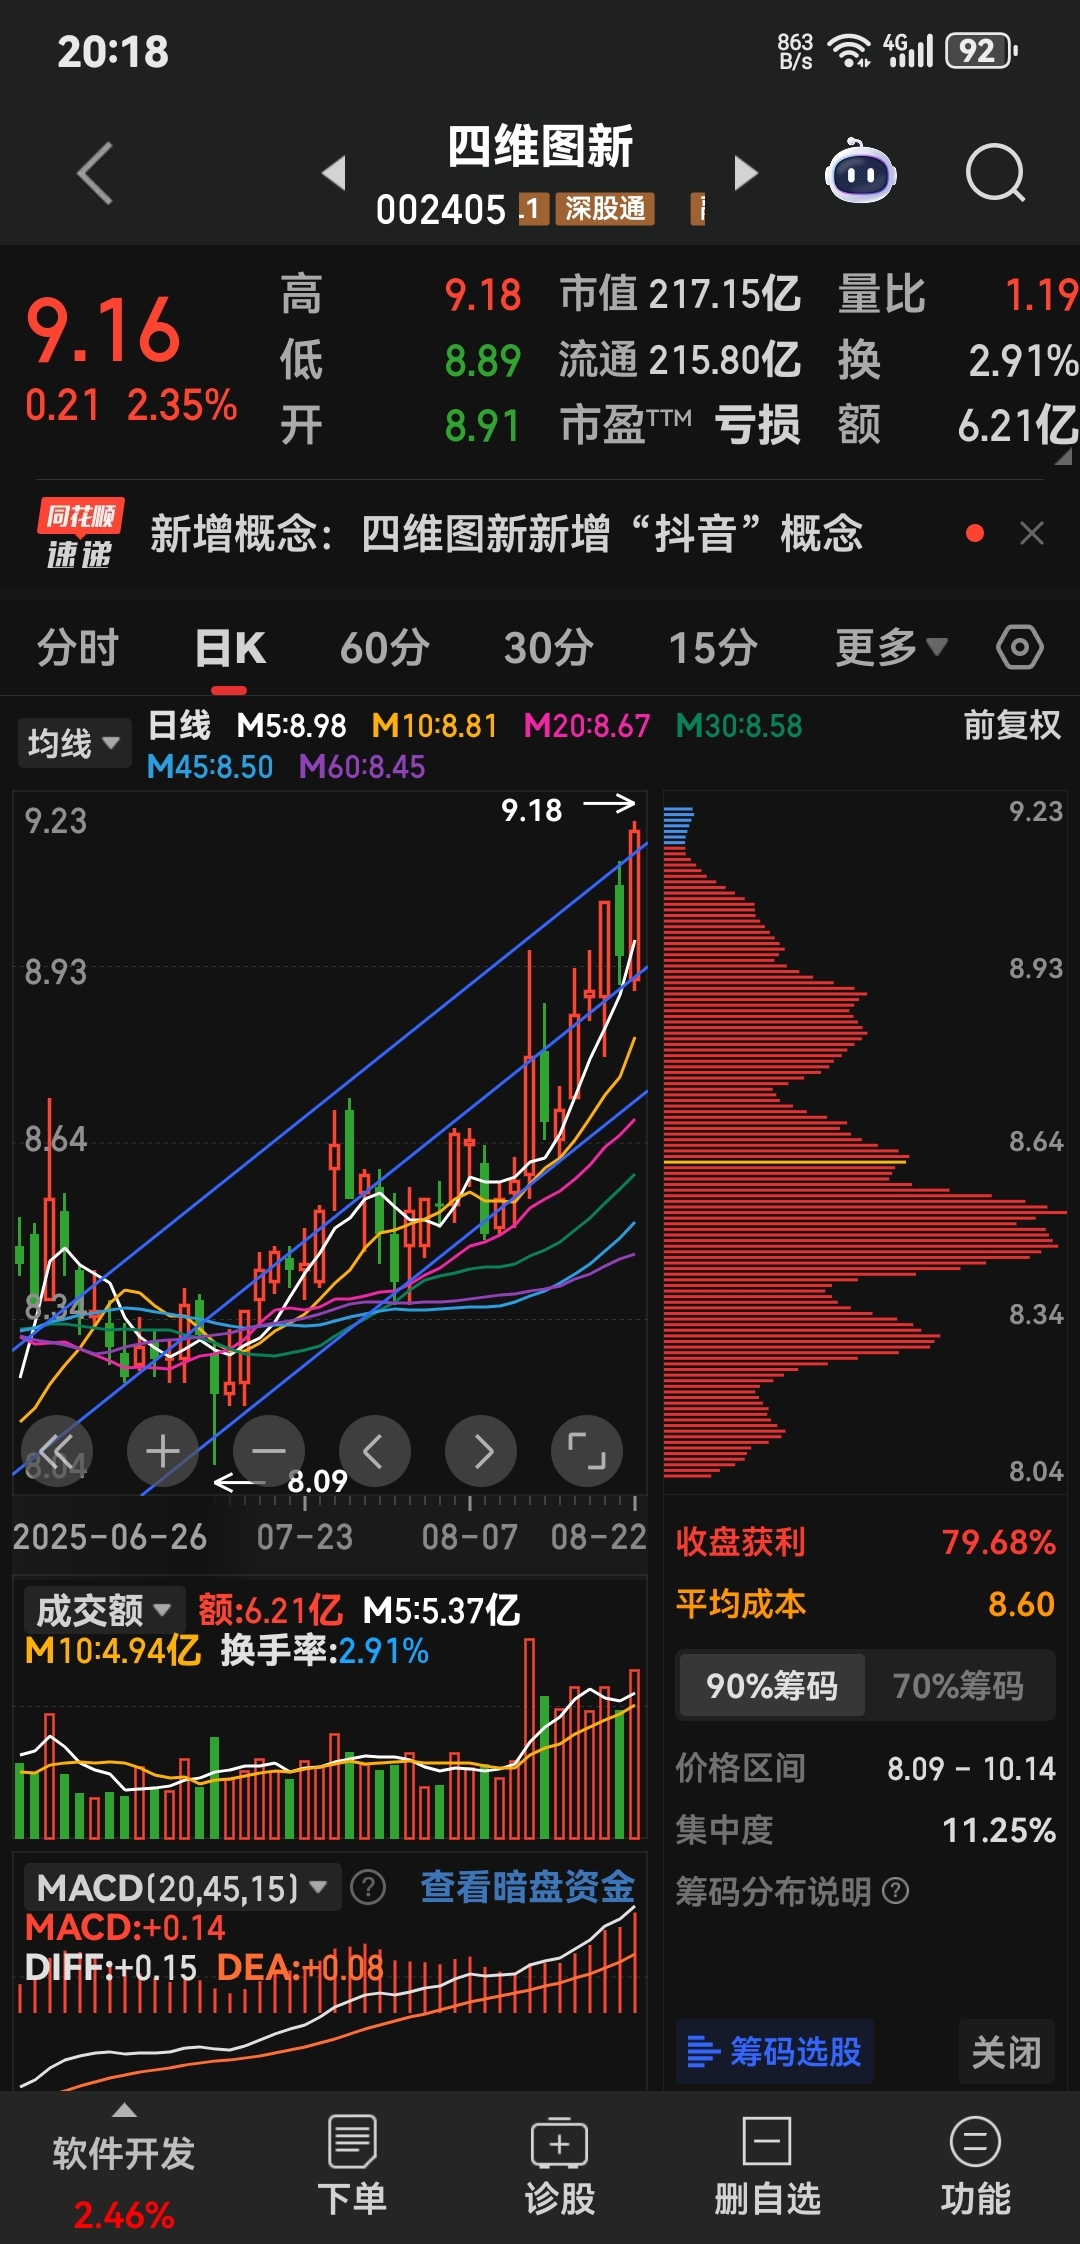Switch to next stock with right triangle

746,172
